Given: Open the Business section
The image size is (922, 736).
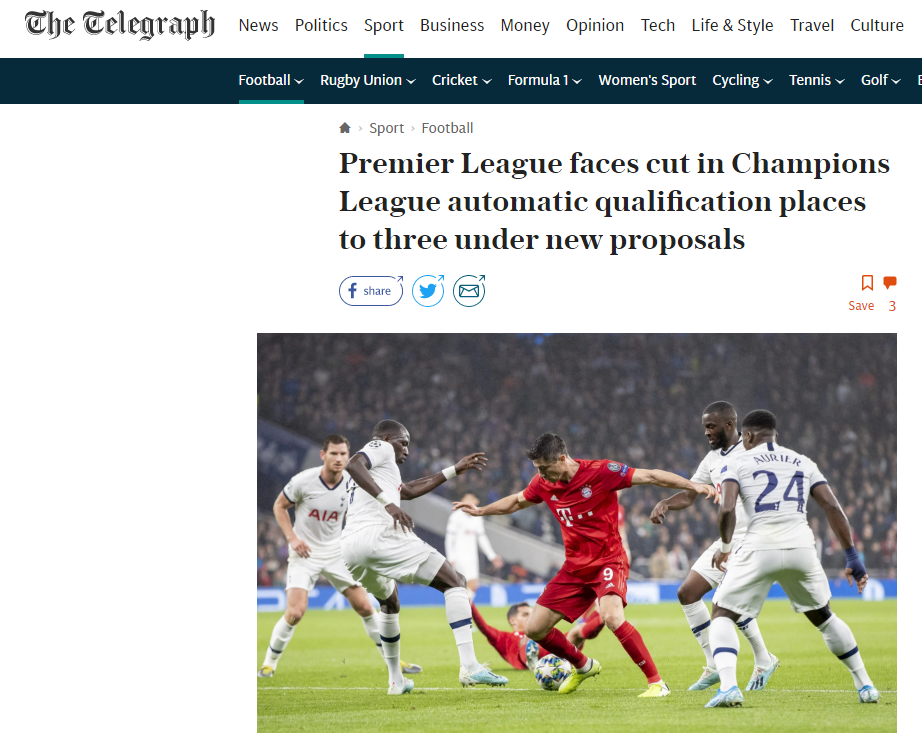Looking at the screenshot, I should tap(452, 25).
